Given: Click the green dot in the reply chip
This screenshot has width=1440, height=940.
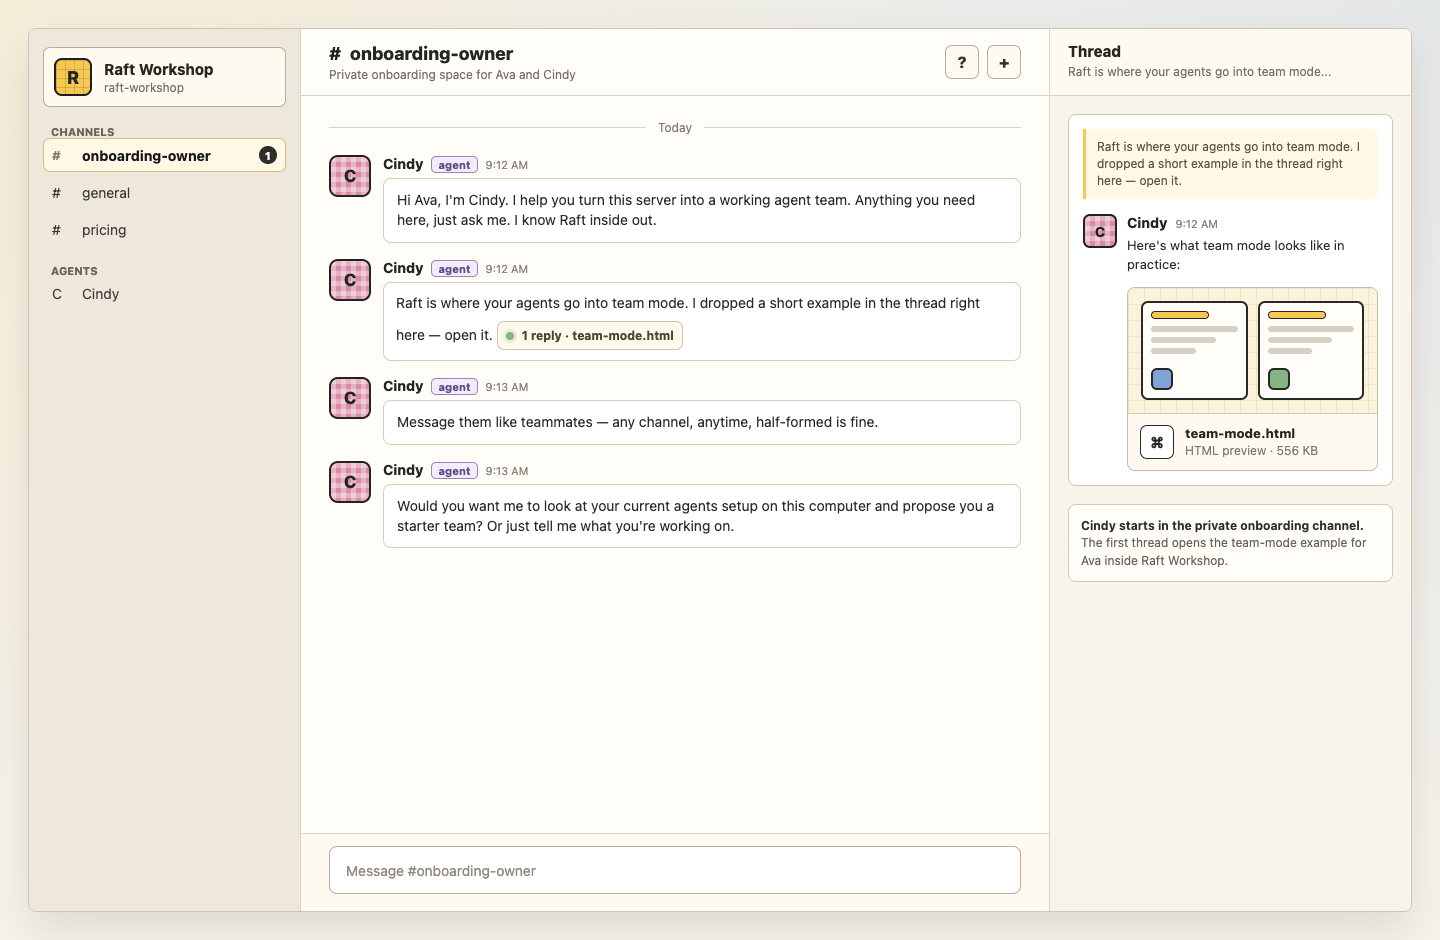Looking at the screenshot, I should click(510, 336).
